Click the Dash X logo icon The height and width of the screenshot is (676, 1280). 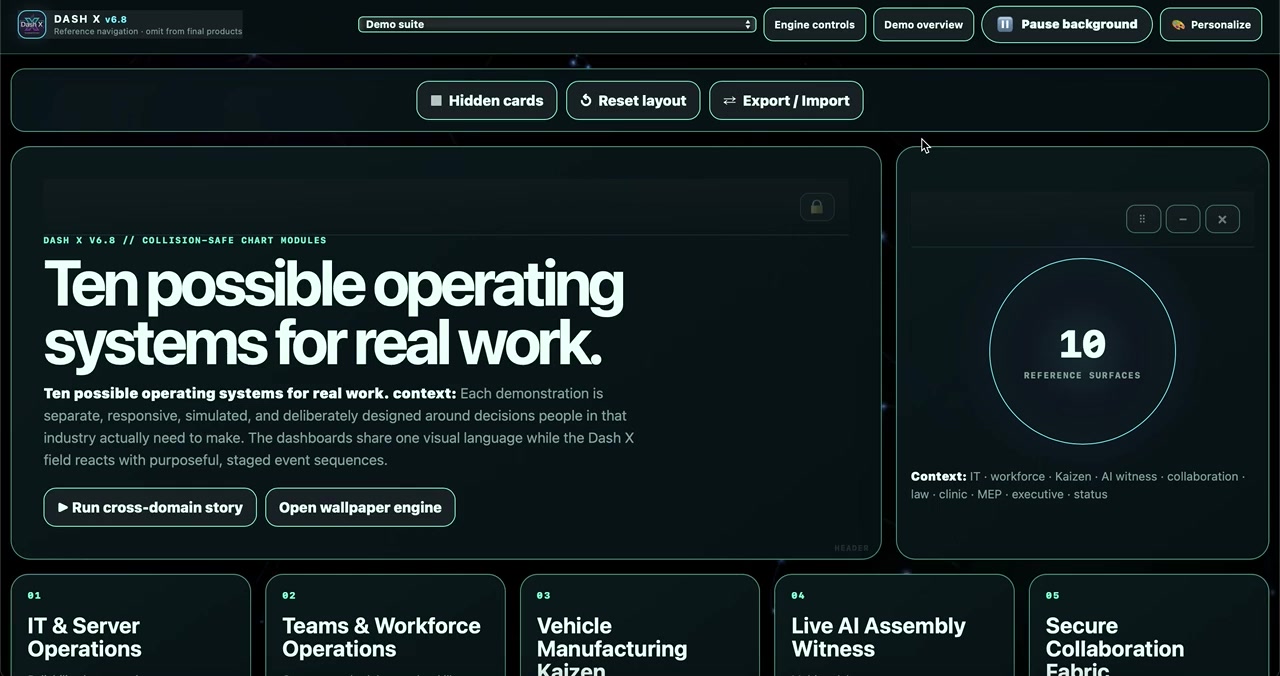(x=32, y=24)
